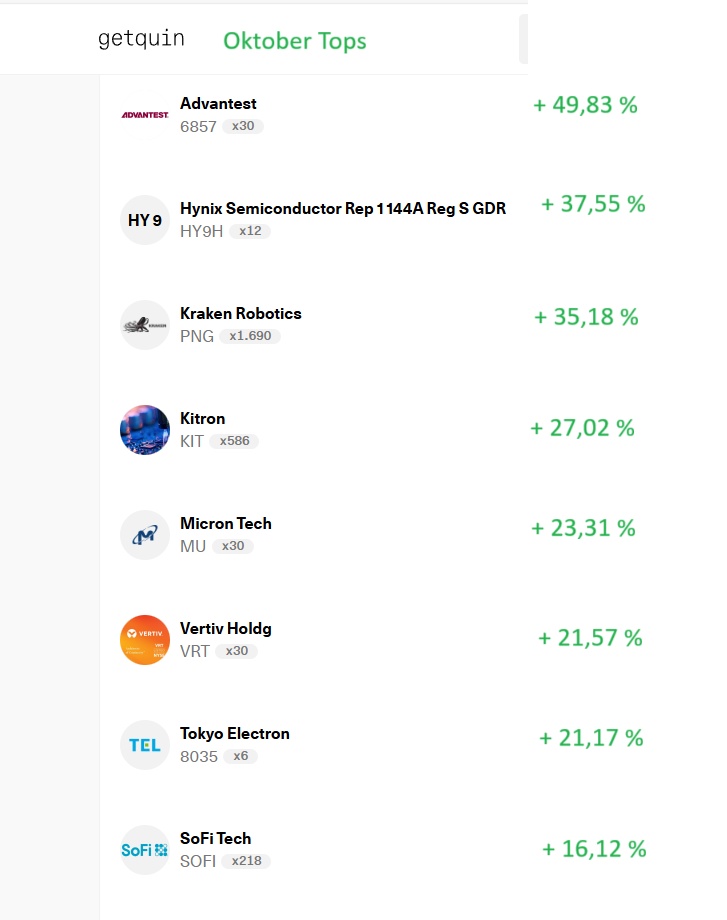Open Hynix Semiconductor Rep 1144A Reg S GDR

point(343,209)
